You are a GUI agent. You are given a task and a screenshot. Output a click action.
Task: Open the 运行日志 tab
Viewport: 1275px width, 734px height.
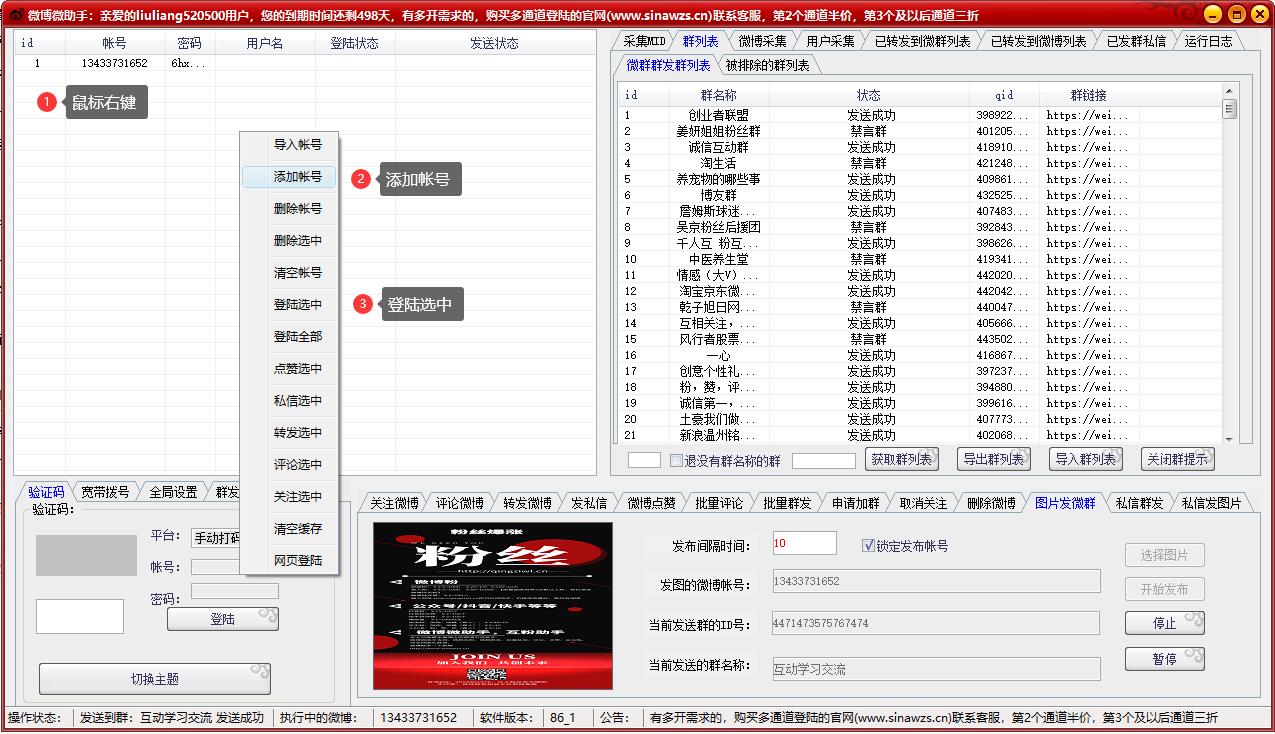coord(1208,41)
